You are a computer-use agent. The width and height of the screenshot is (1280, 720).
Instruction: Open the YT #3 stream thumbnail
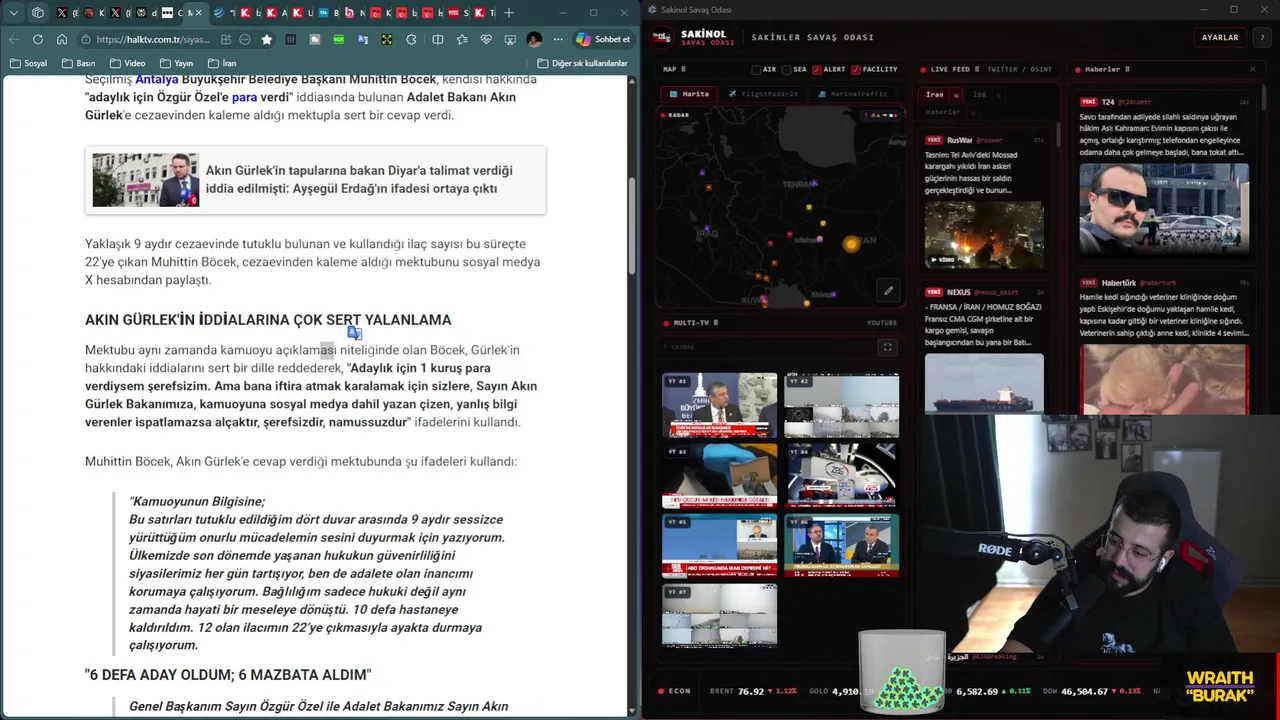tap(719, 475)
